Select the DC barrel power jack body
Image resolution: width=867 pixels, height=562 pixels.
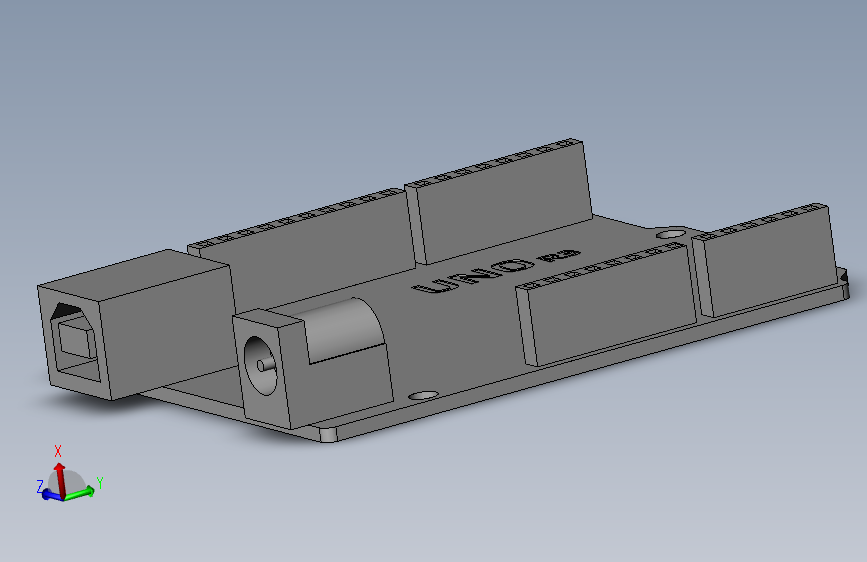pyautogui.click(x=312, y=362)
